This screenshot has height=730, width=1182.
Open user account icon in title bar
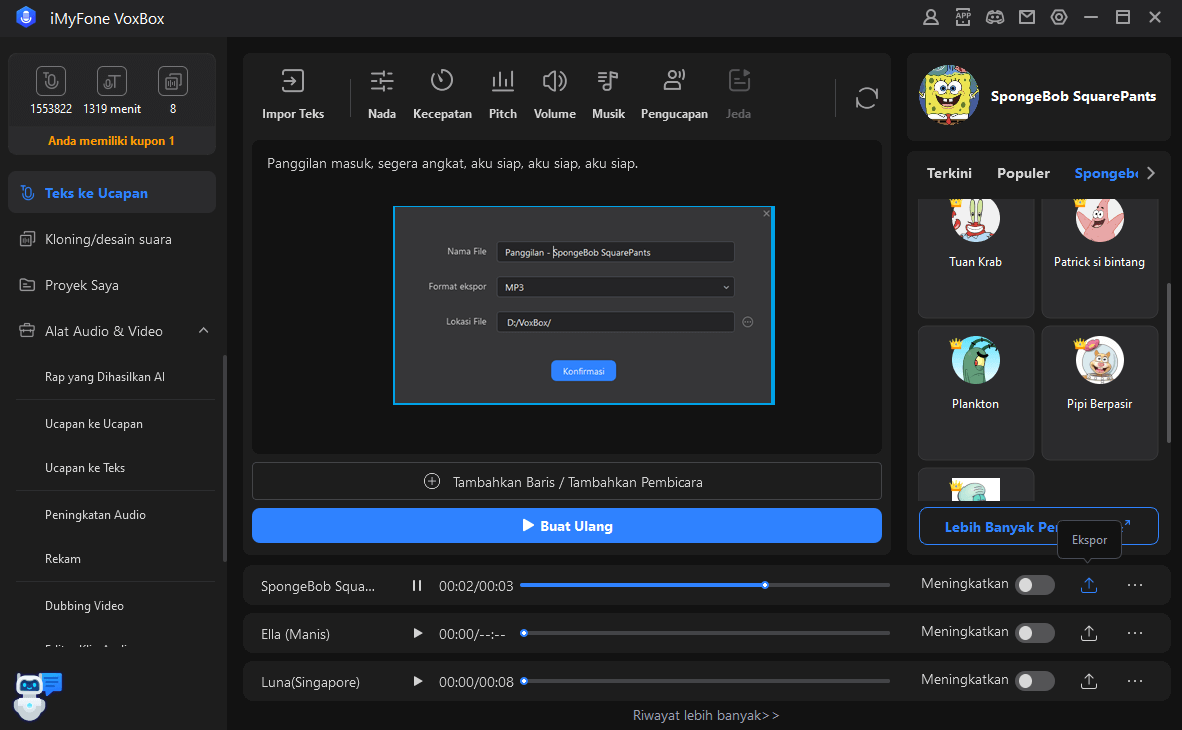point(931,17)
